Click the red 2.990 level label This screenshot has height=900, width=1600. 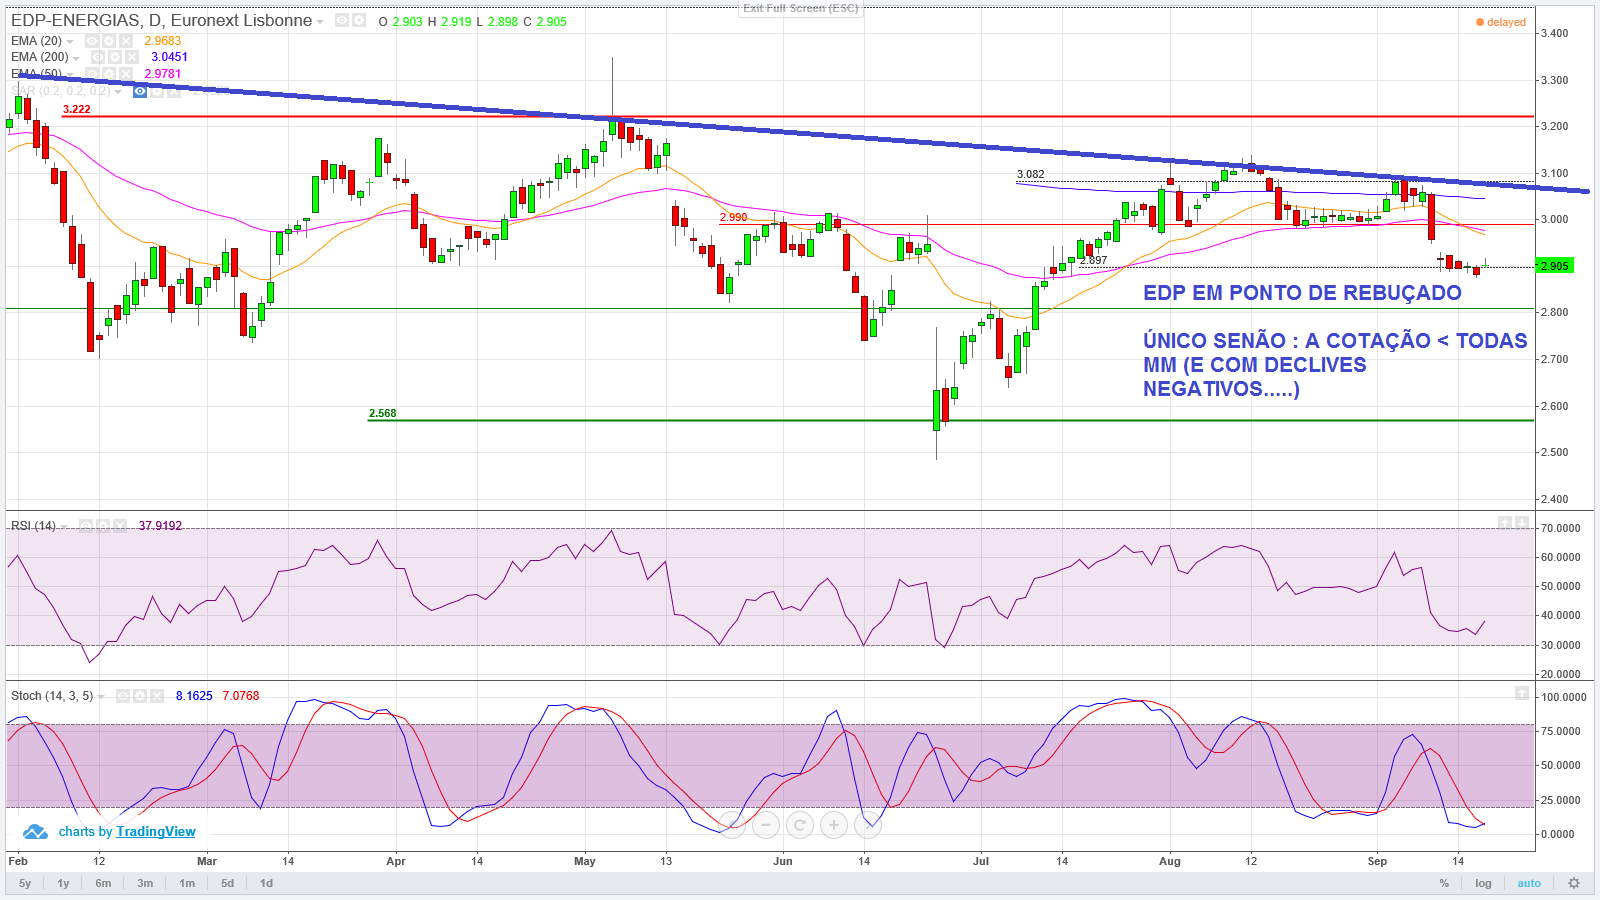coord(733,217)
